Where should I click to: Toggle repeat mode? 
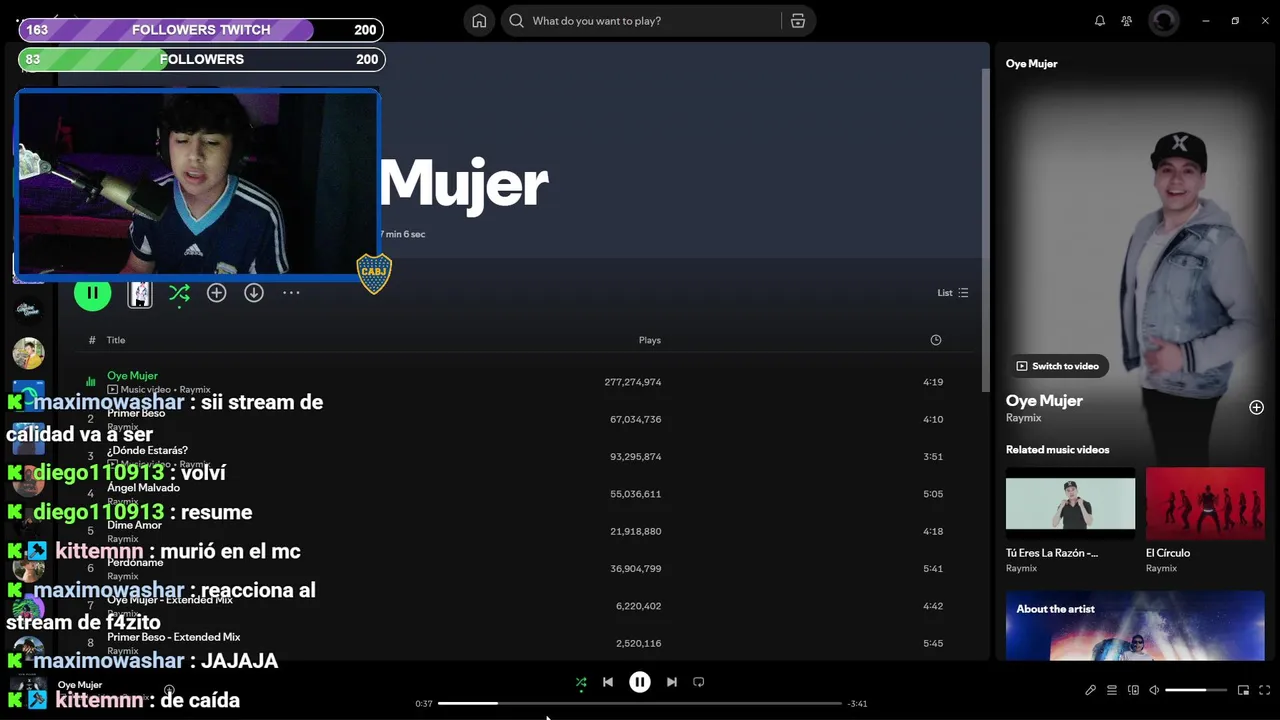point(699,682)
